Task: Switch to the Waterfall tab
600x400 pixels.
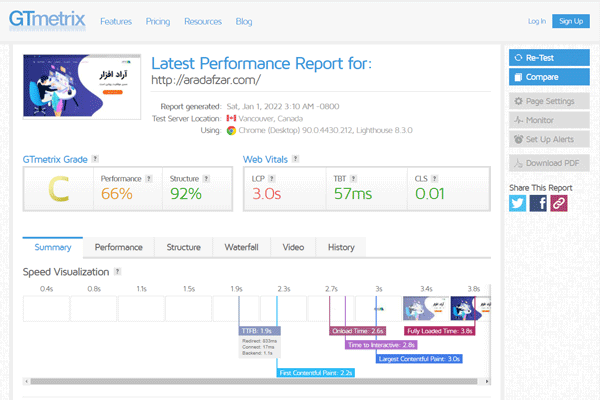Action: (240, 247)
